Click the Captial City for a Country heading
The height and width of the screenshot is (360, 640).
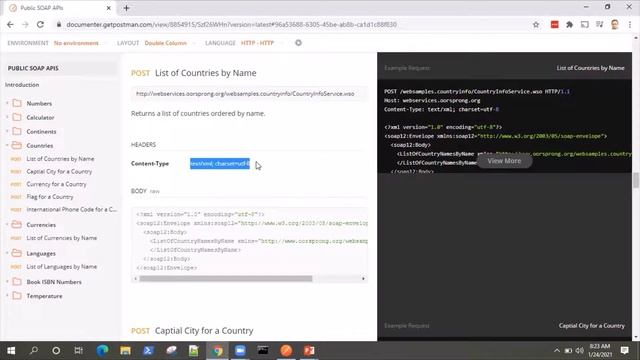click(204, 331)
